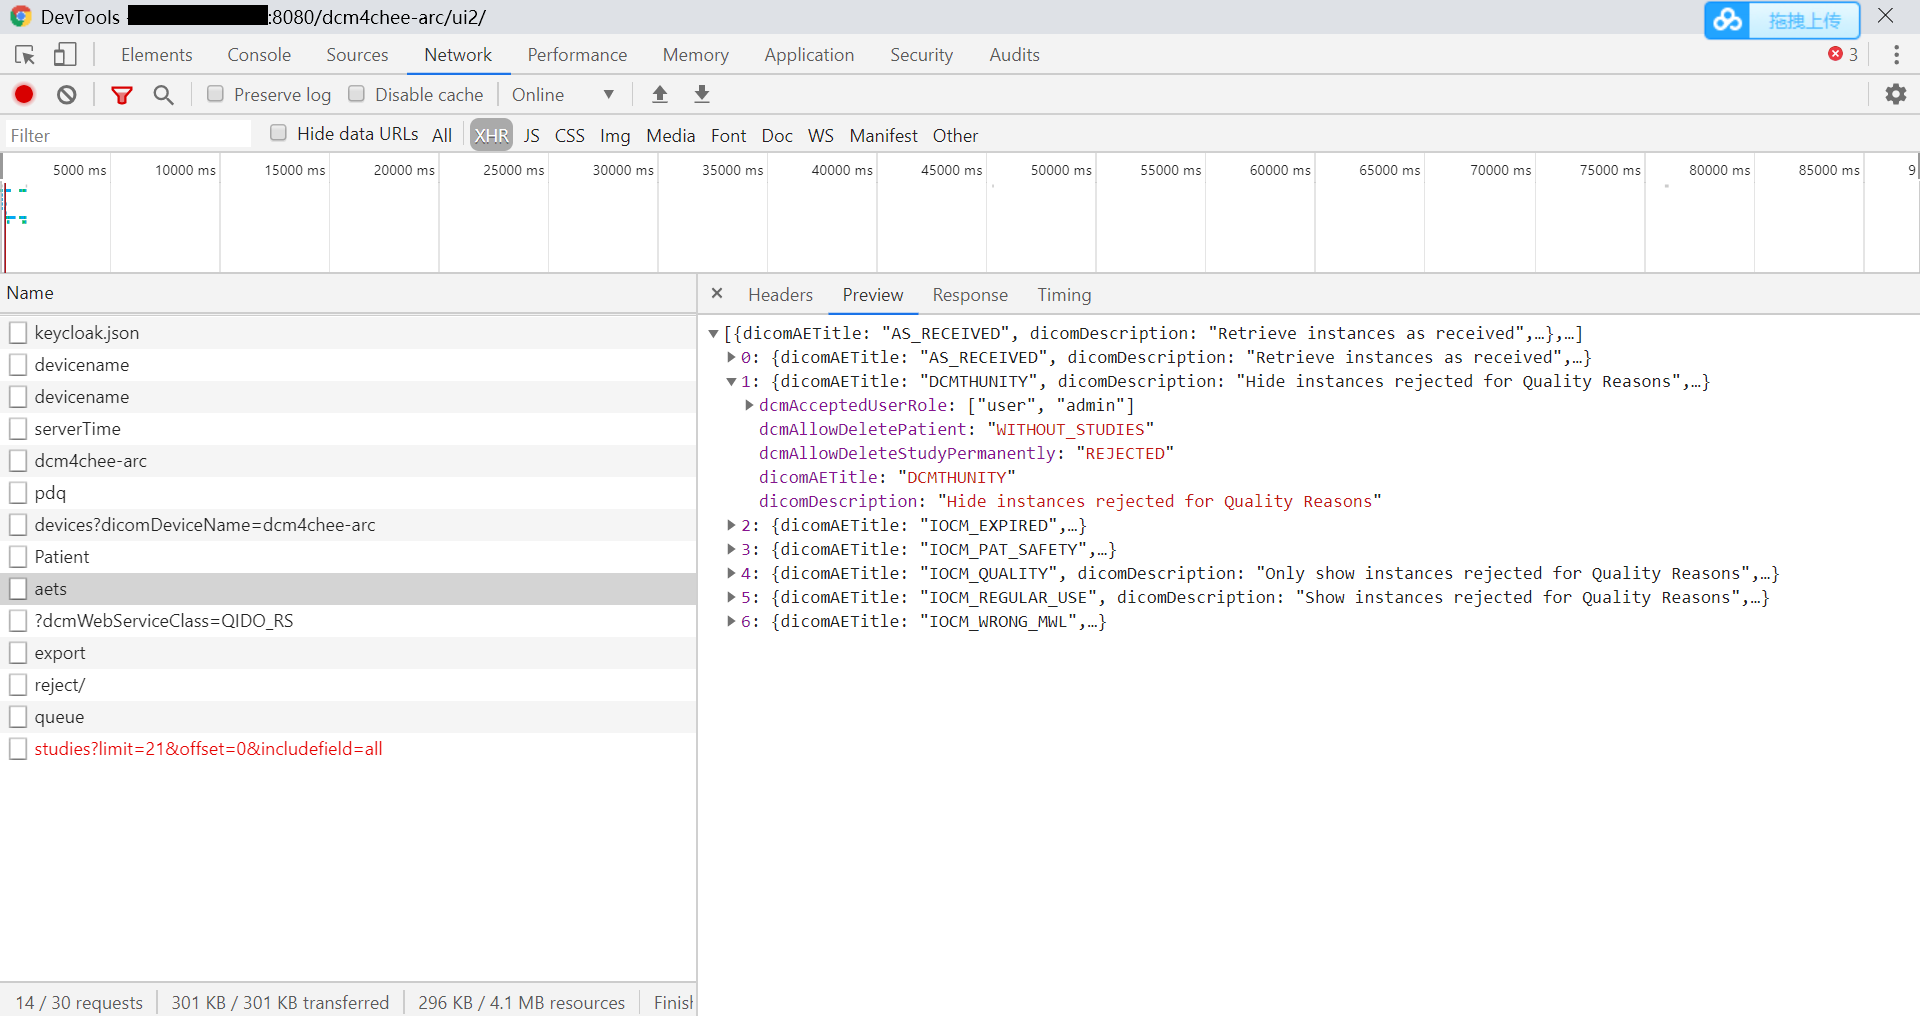Toggle the device toolbar icon
The height and width of the screenshot is (1016, 1920).
click(x=64, y=55)
